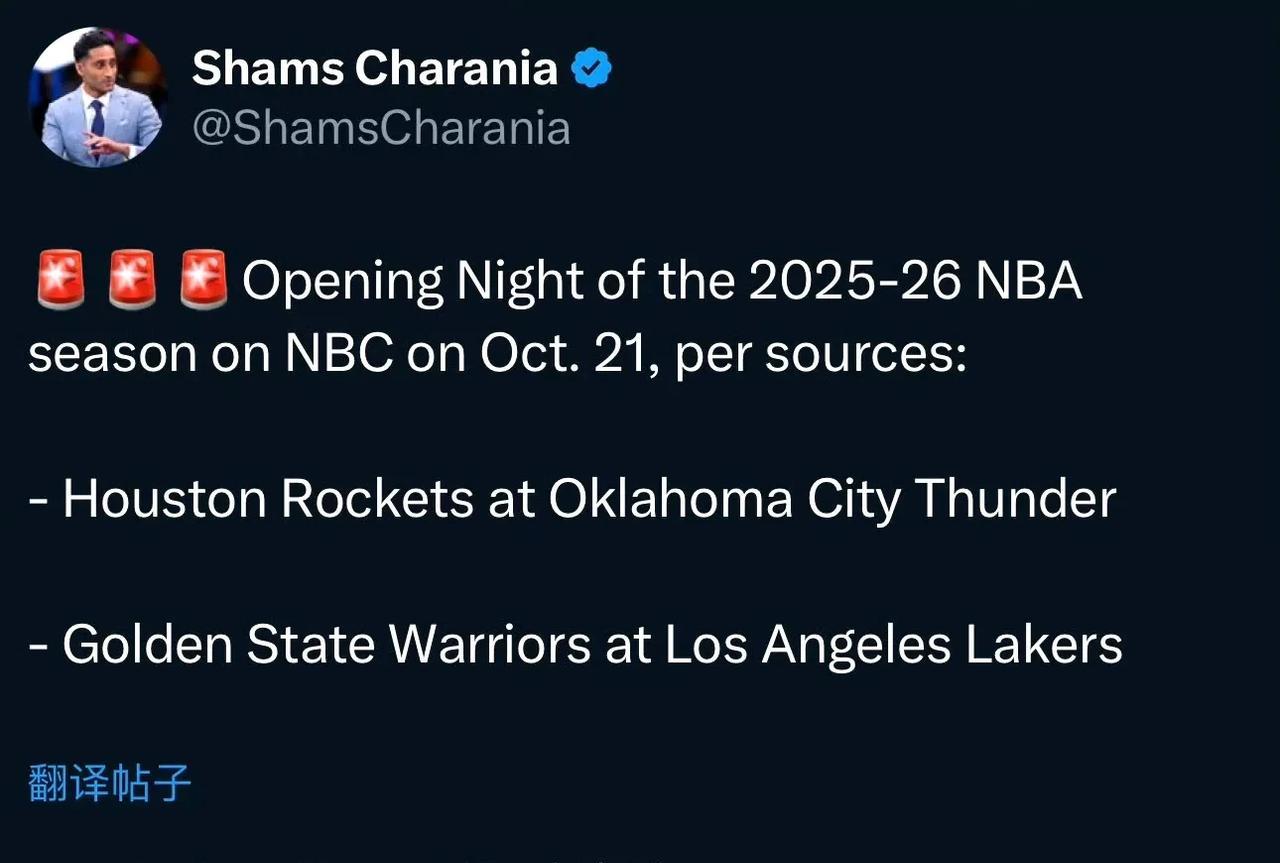Click the display name Shams Charania
The image size is (1280, 863).
pos(374,68)
